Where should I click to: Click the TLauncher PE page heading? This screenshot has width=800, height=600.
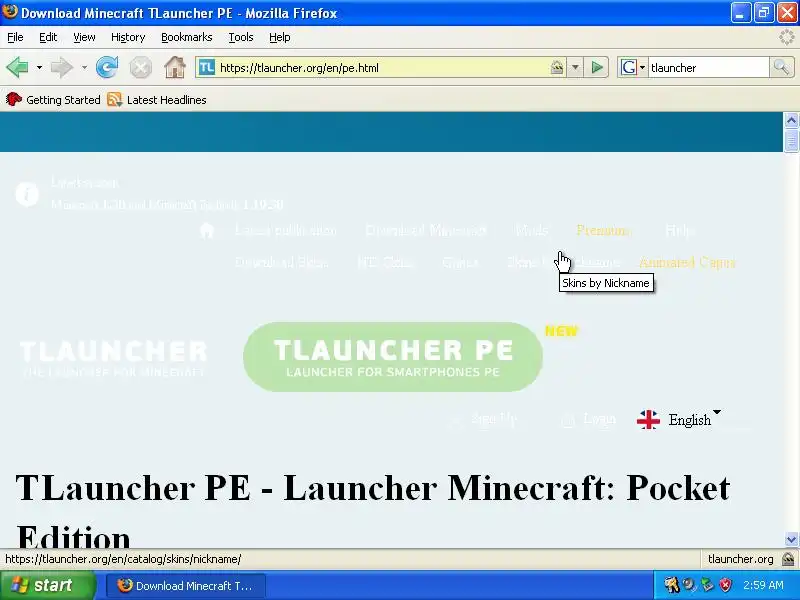[x=373, y=510]
